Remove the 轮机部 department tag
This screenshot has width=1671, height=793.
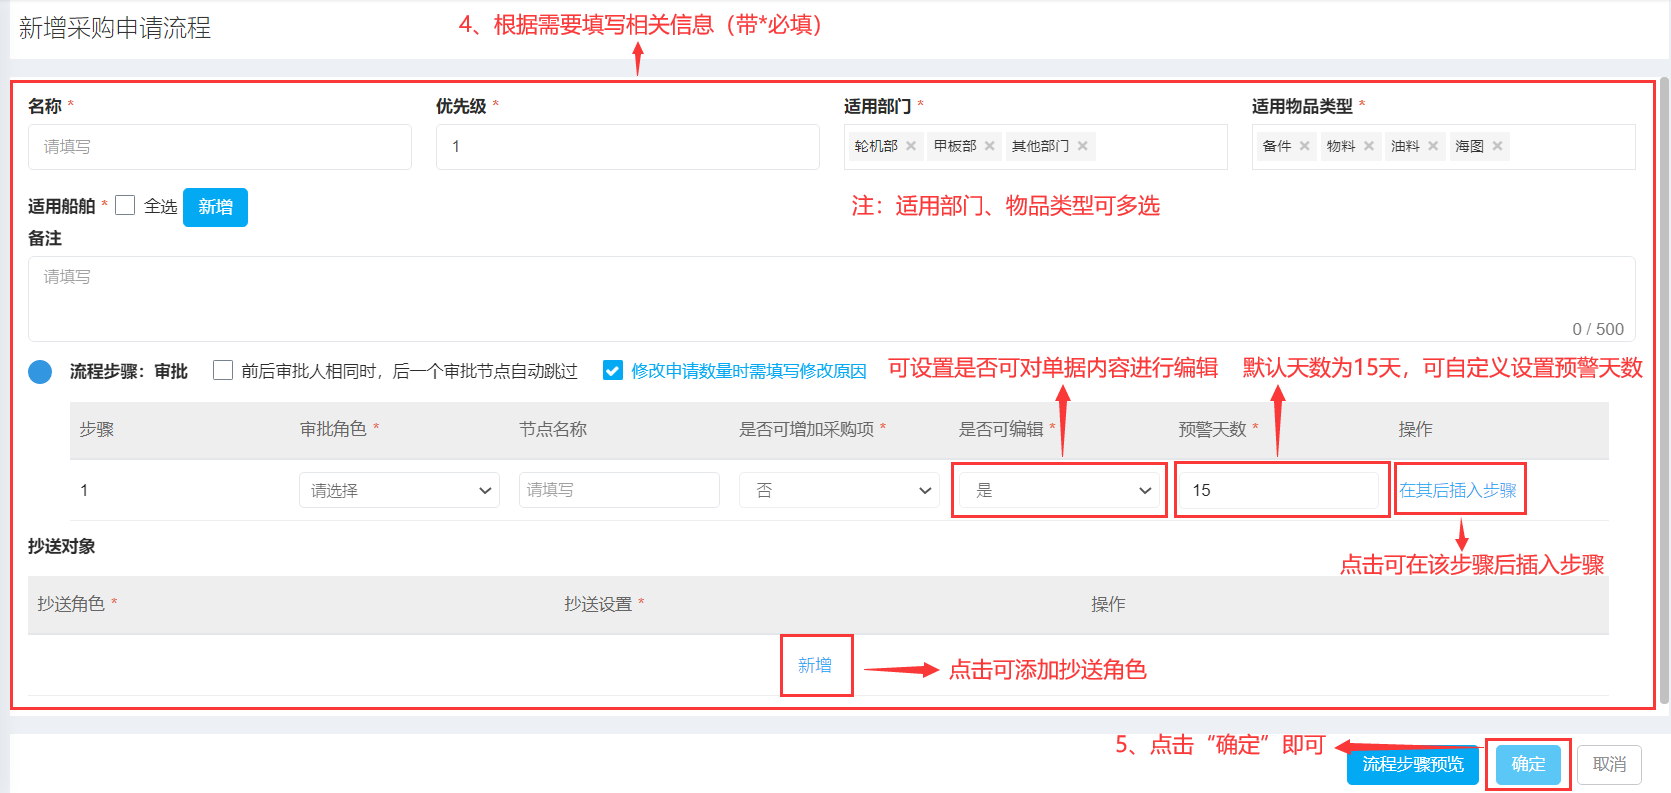point(911,146)
